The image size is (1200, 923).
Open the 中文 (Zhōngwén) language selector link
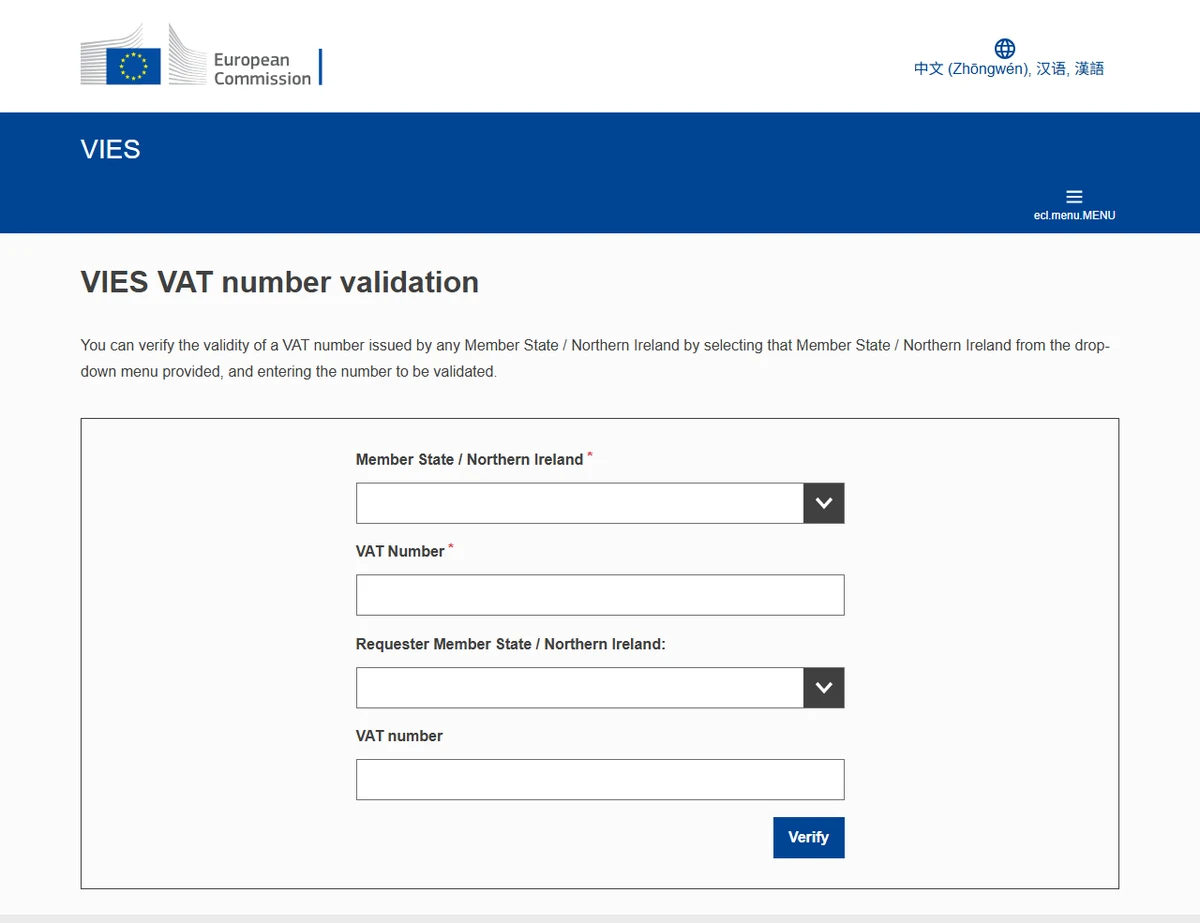(1009, 69)
